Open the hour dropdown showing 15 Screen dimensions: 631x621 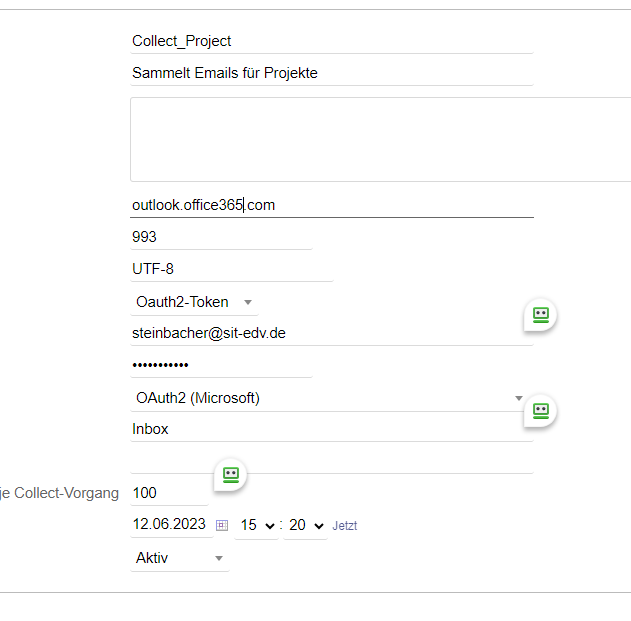pos(256,525)
